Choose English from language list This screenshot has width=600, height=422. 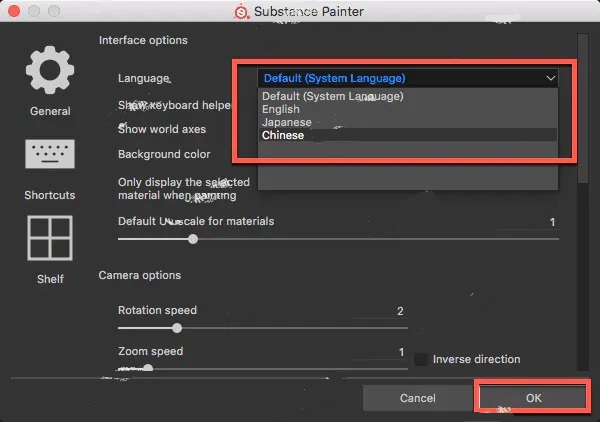click(x=283, y=110)
